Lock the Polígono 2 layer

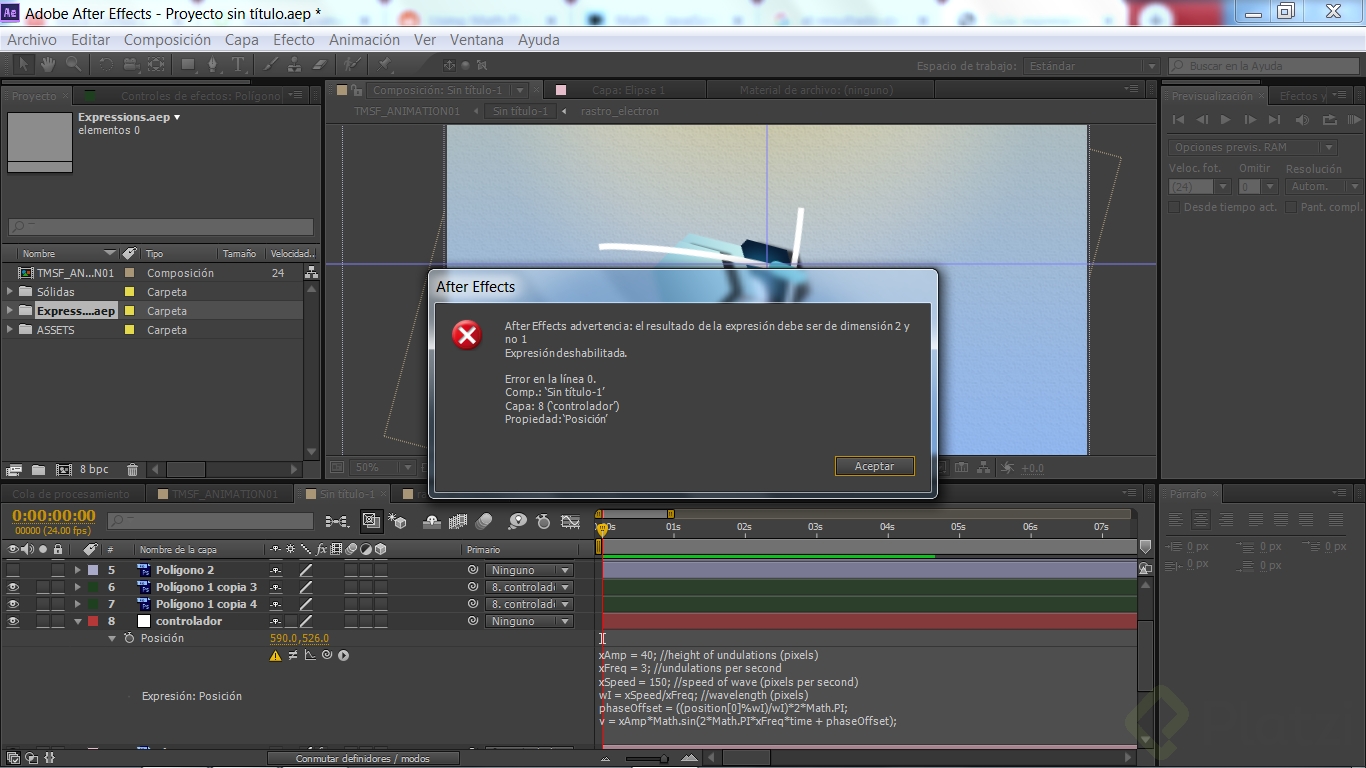58,570
